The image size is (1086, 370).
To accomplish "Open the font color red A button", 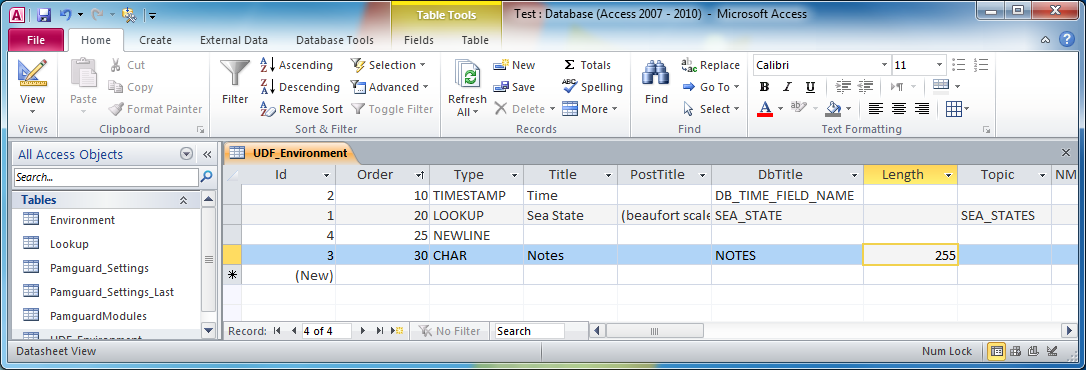I will point(765,109).
